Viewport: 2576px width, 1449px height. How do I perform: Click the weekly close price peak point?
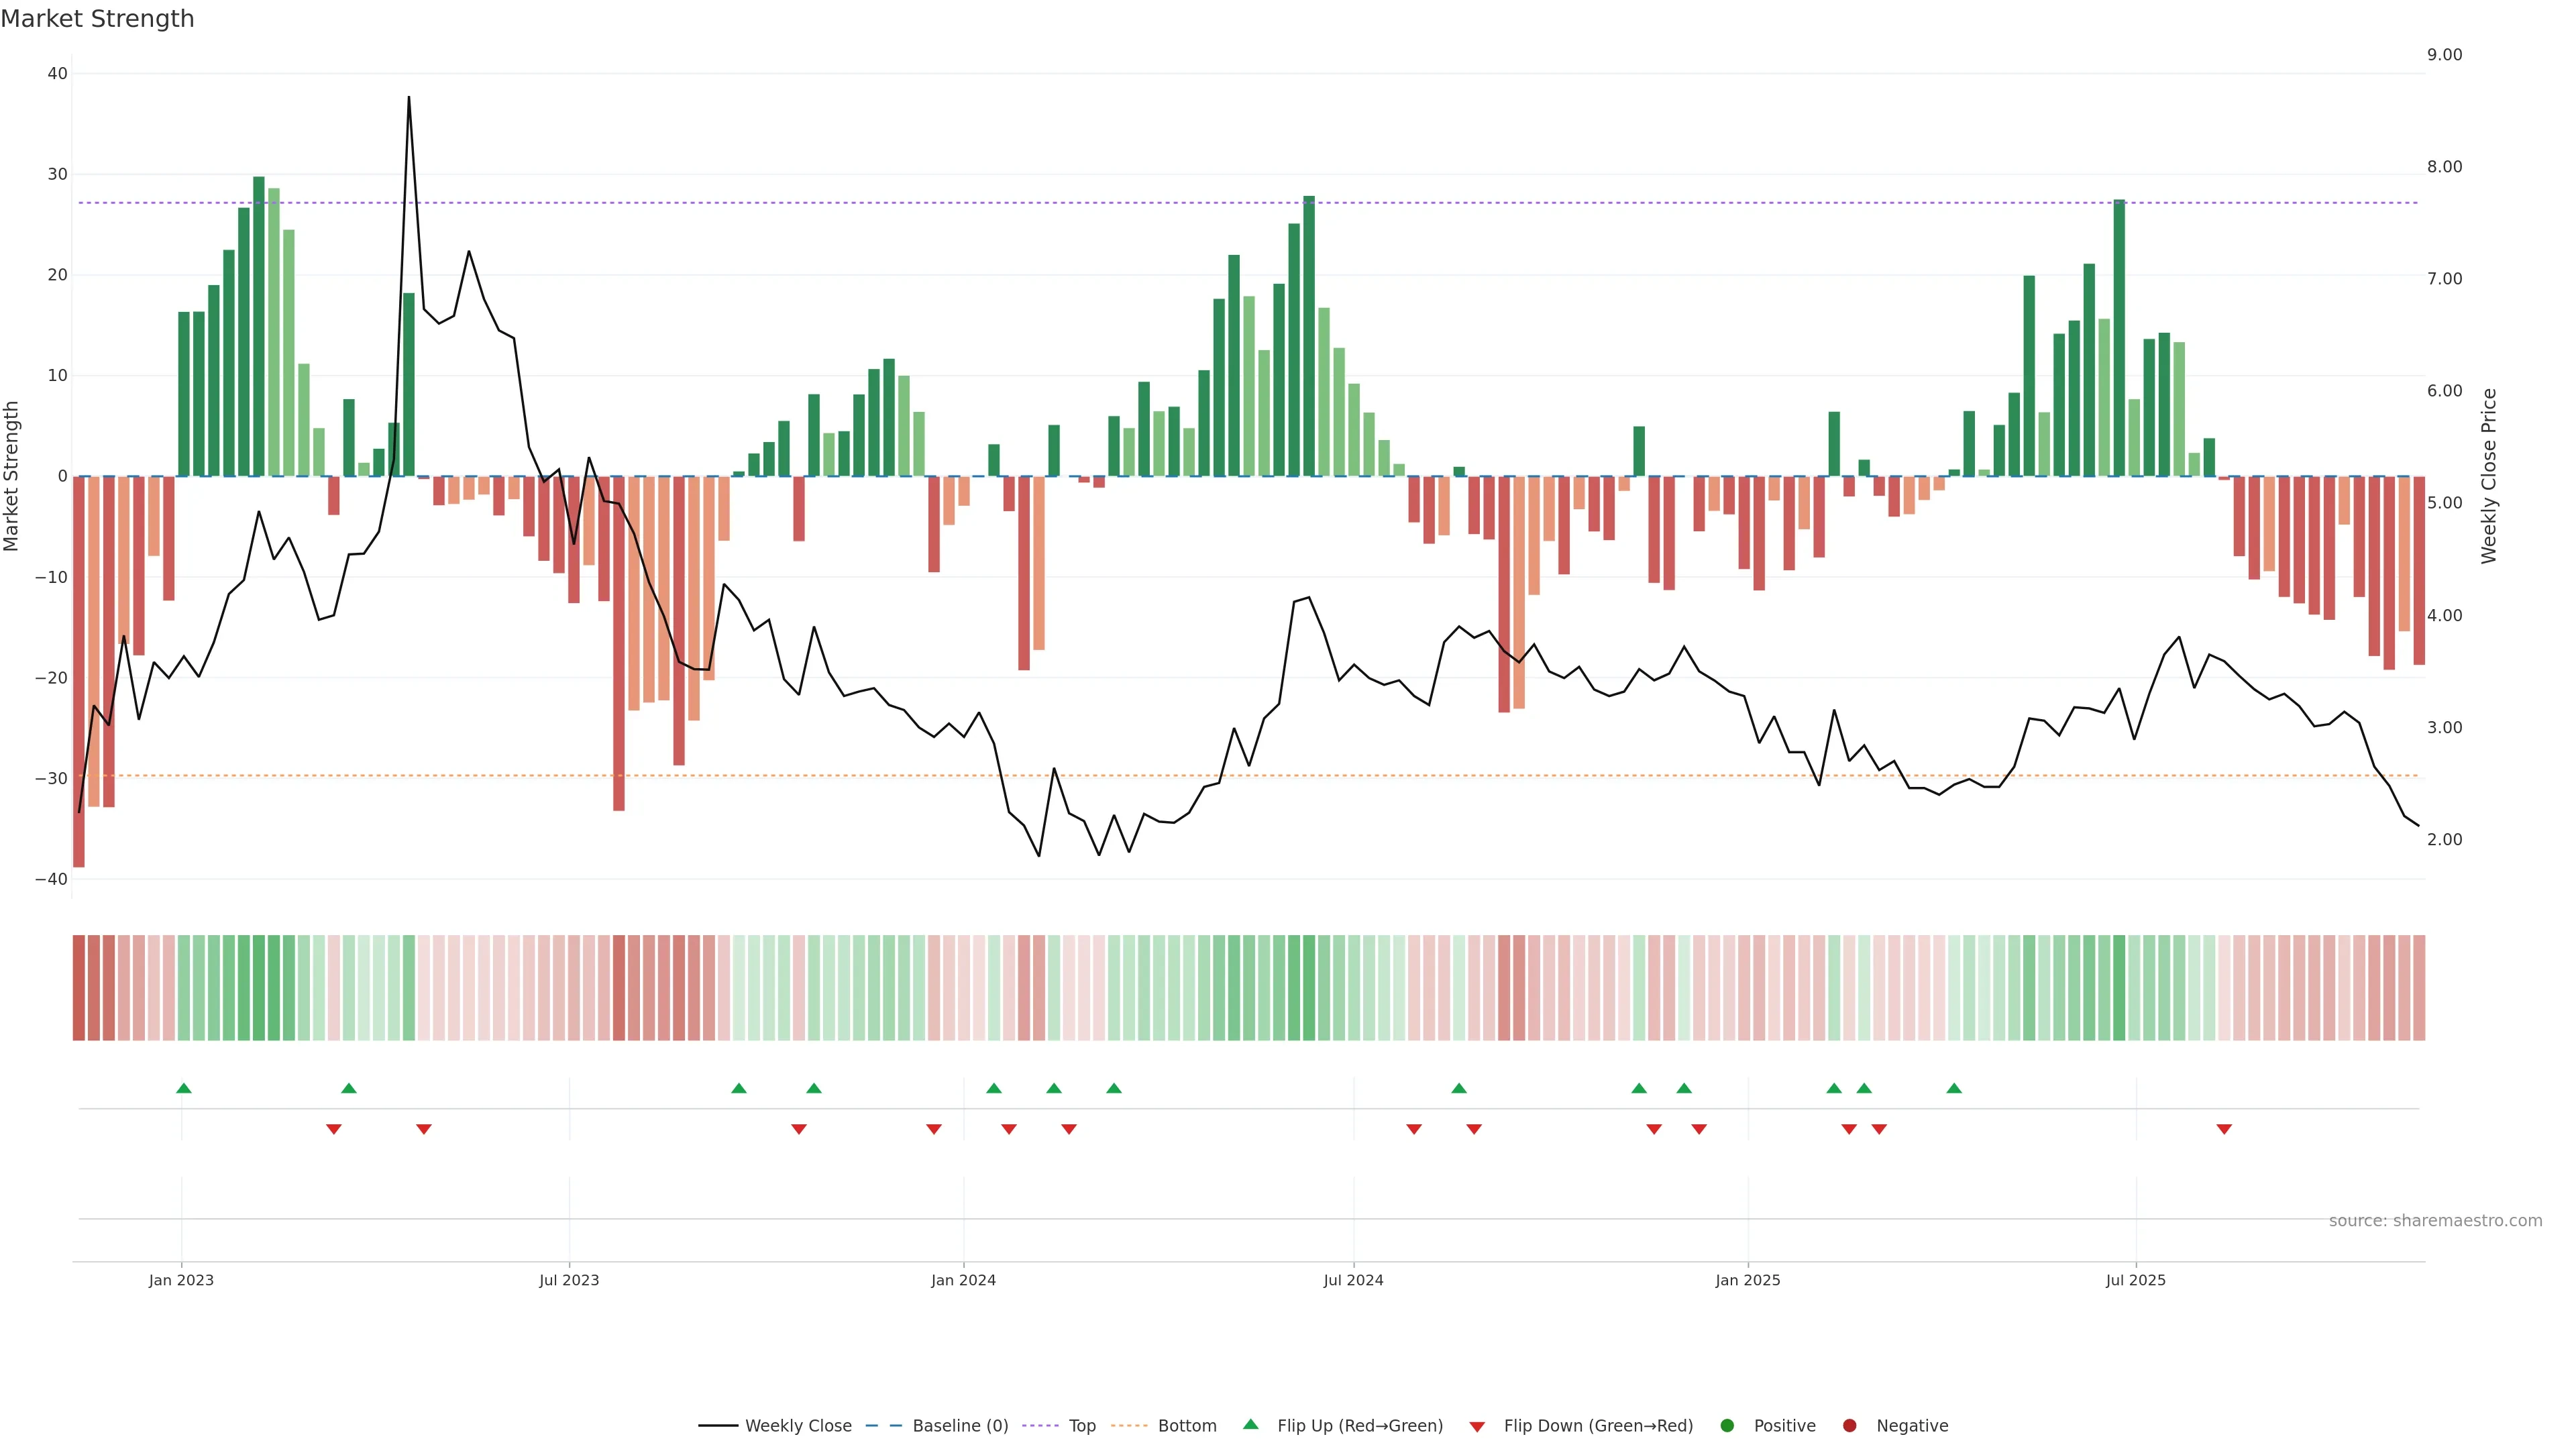pyautogui.click(x=409, y=98)
